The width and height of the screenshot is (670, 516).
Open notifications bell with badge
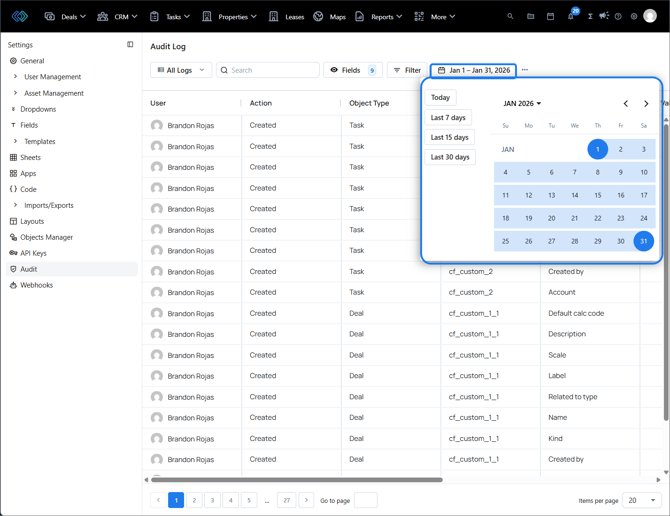tap(571, 16)
